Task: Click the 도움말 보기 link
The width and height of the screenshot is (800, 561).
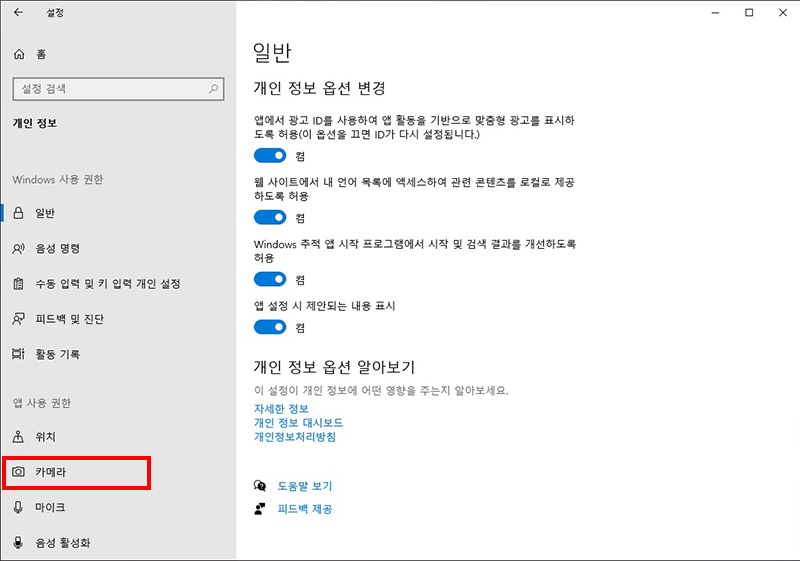Action: point(305,486)
